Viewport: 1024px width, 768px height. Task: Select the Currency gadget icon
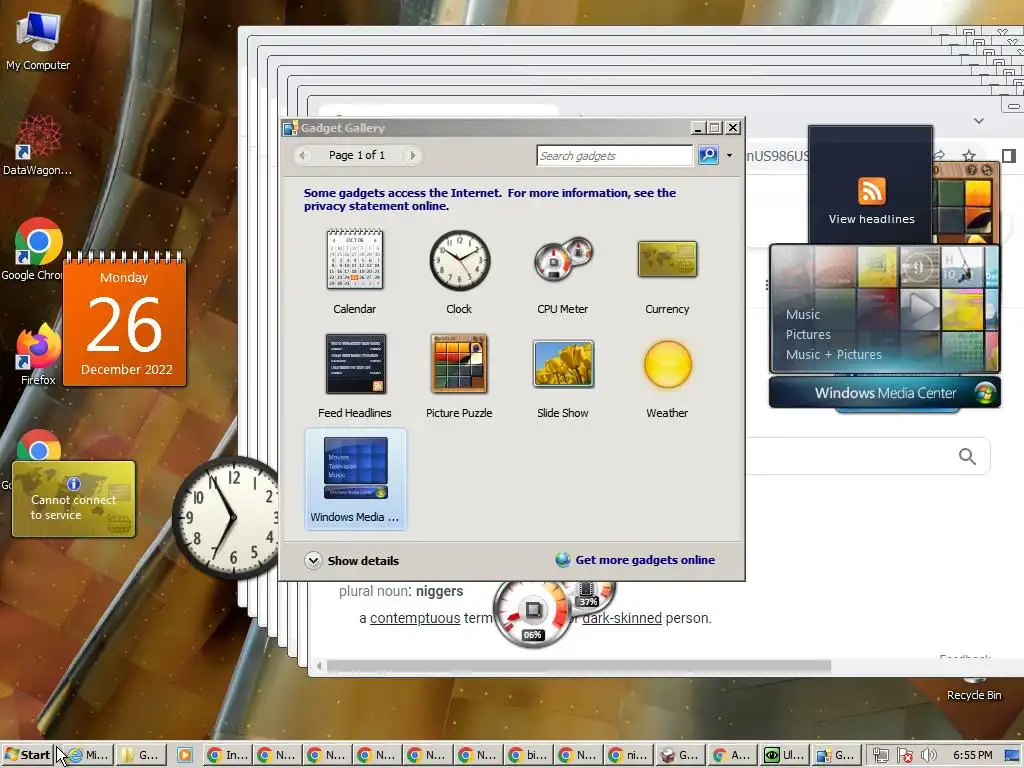click(x=667, y=259)
